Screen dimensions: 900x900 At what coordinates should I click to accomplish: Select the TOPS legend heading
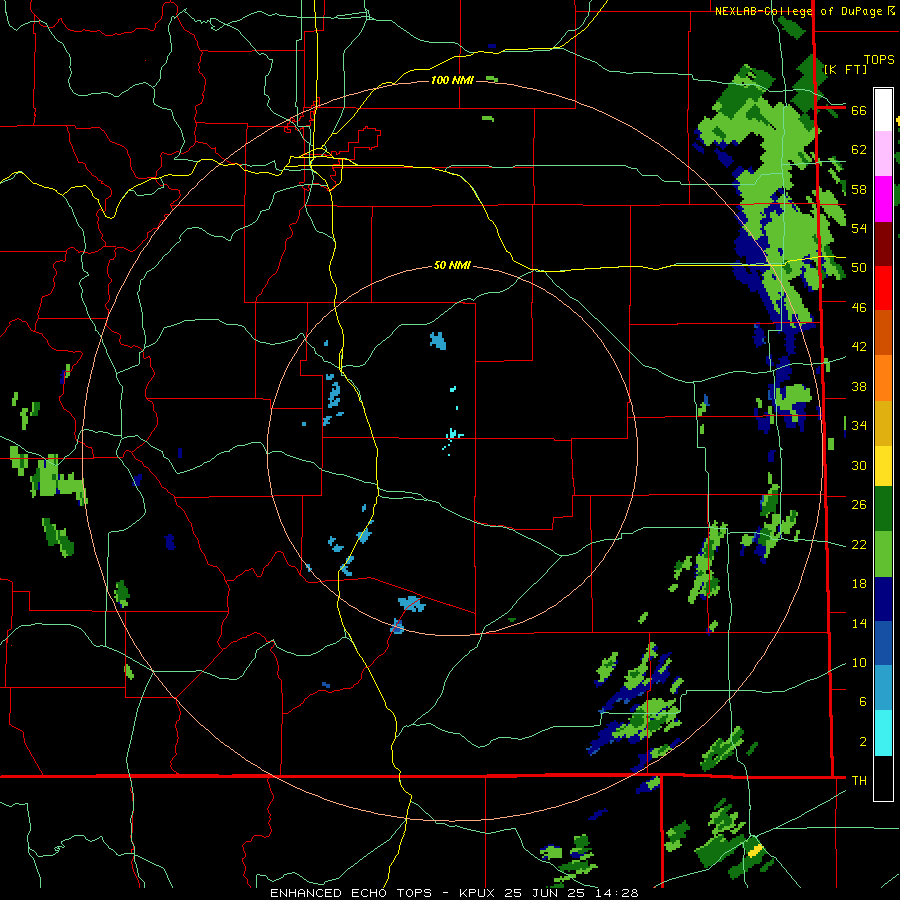(x=879, y=60)
